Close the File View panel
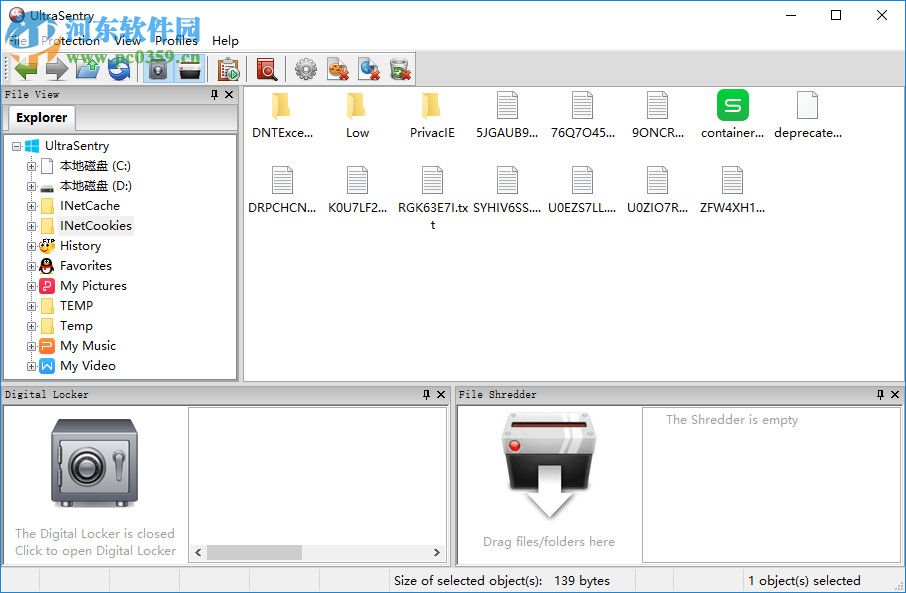Viewport: 906px width, 593px height. (x=229, y=94)
